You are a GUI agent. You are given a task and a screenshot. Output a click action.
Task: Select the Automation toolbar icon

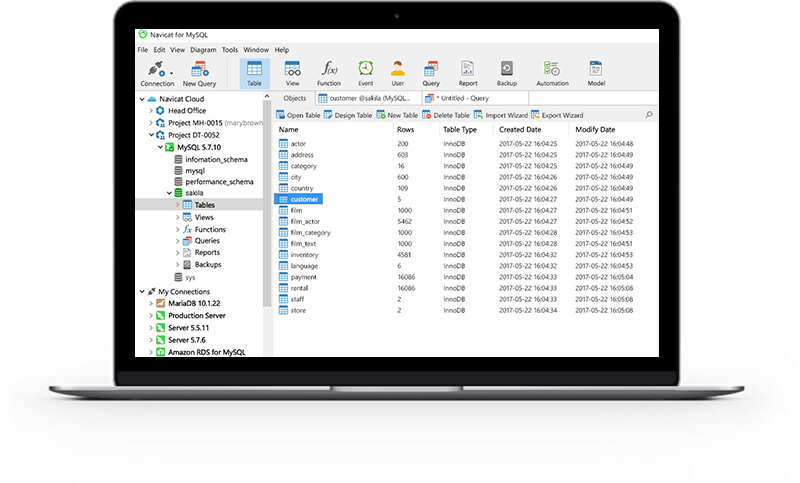click(552, 68)
